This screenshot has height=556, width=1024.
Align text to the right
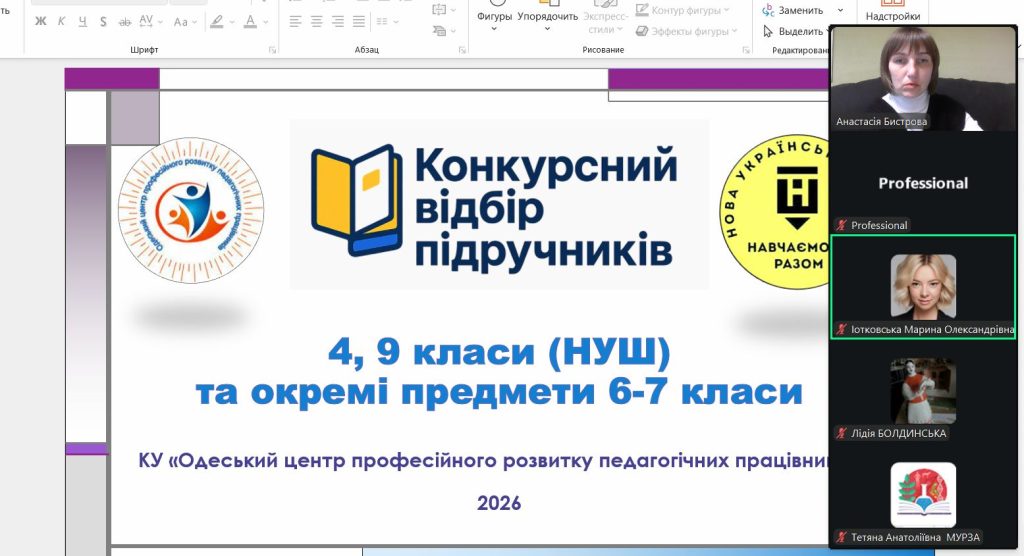point(338,21)
